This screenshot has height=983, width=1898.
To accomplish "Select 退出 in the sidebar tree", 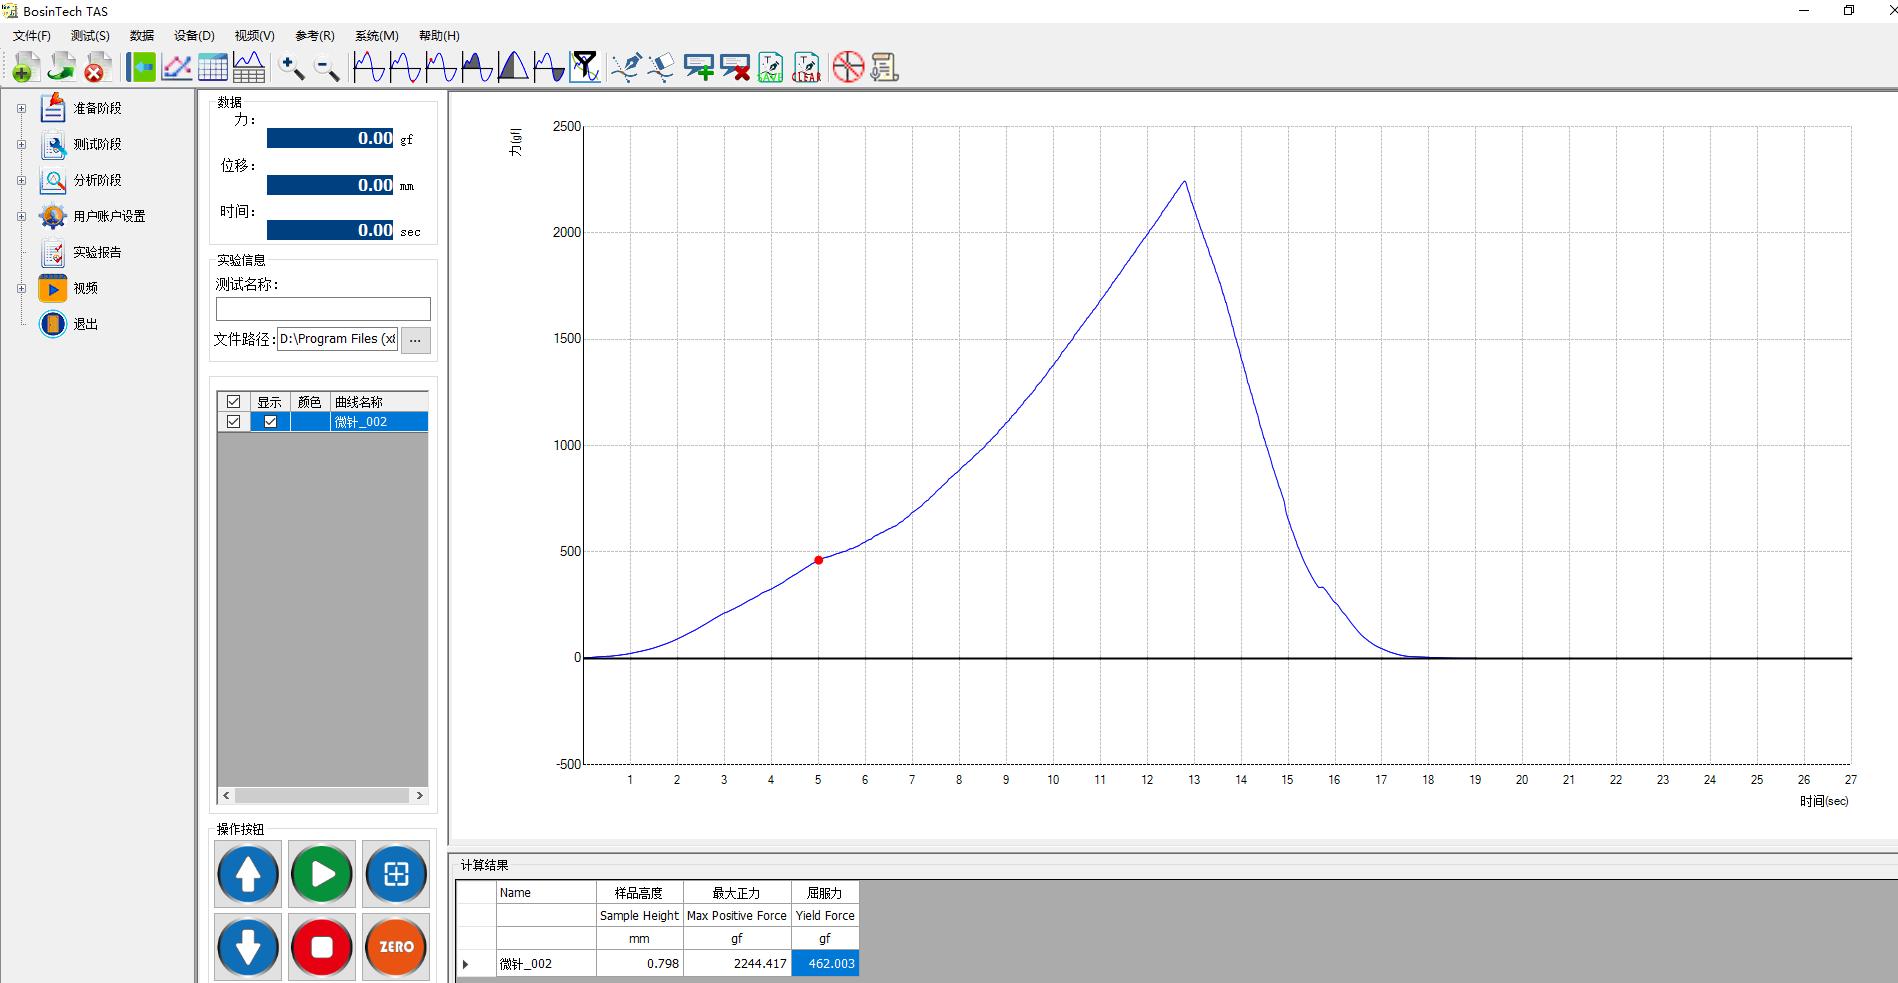I will pyautogui.click(x=85, y=324).
